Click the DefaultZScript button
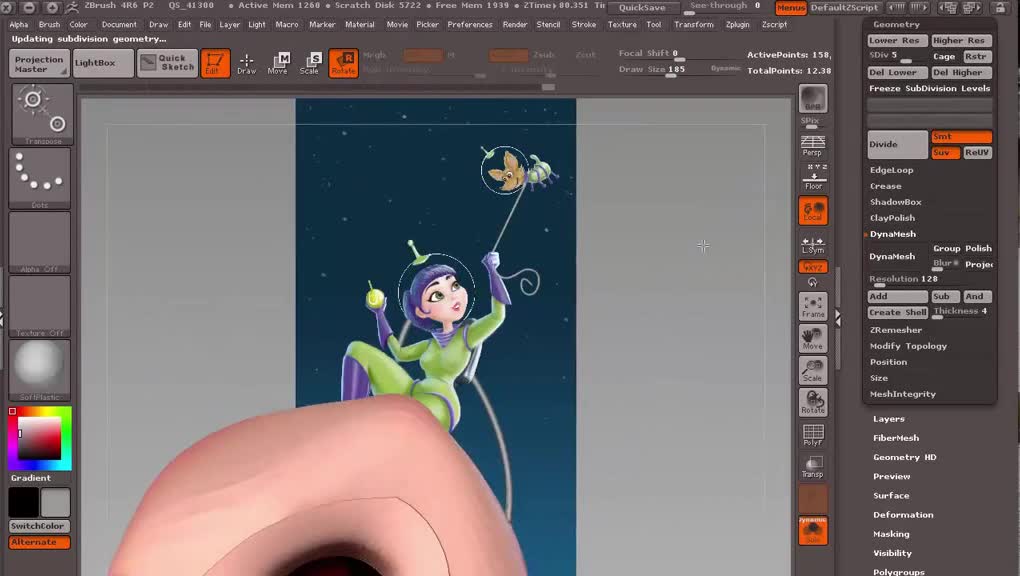1020x576 pixels. tap(844, 8)
